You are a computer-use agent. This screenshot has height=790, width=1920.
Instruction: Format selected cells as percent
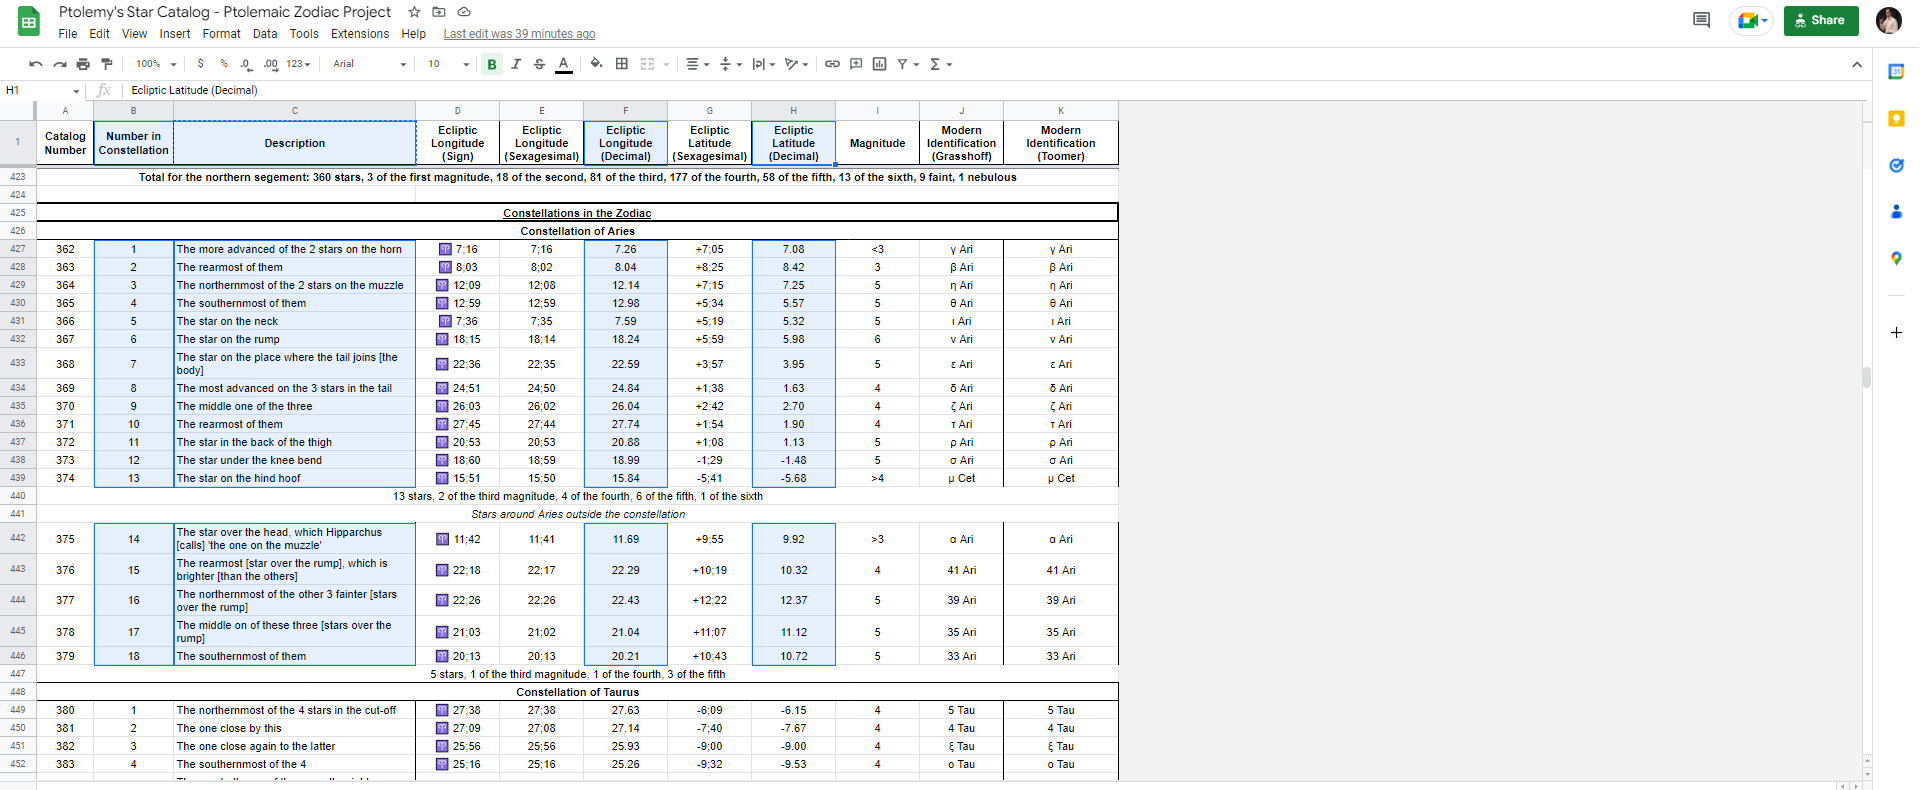[x=224, y=64]
